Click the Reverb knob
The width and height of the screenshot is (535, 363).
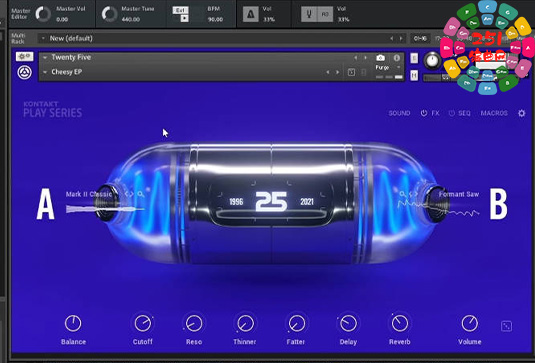400,323
